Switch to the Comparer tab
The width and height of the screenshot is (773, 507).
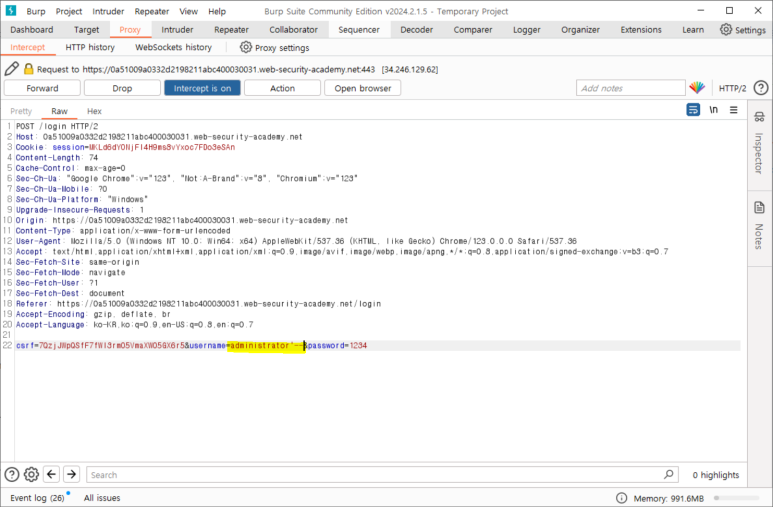click(473, 30)
